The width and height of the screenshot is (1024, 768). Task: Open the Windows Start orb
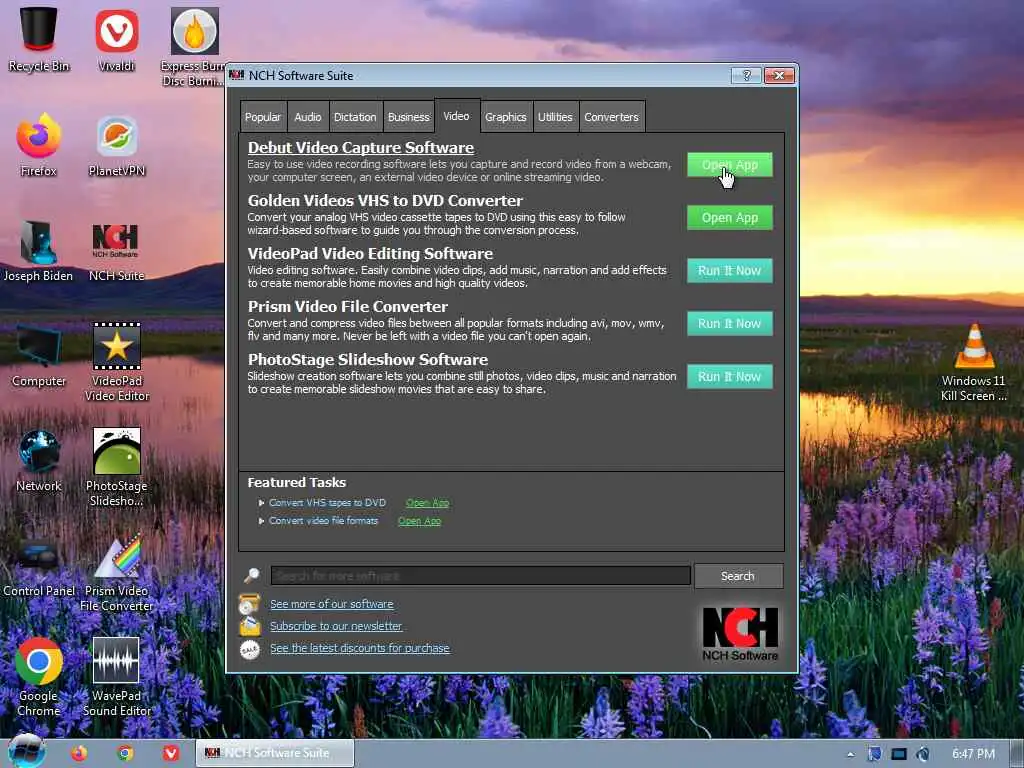[26, 752]
